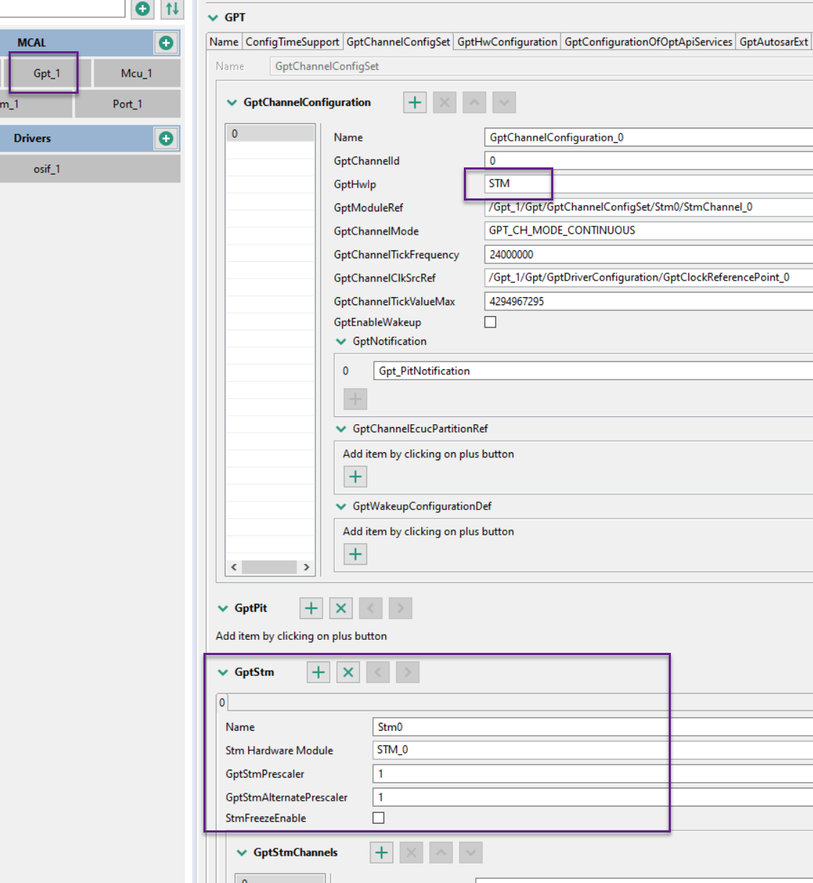Click the GptStmPrescaler field
The image size is (813, 883).
pos(592,774)
